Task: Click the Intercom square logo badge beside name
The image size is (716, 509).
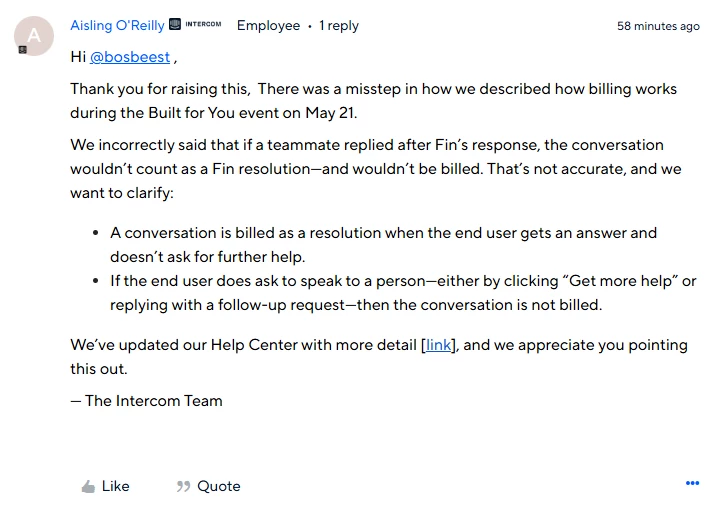Action: pos(175,24)
